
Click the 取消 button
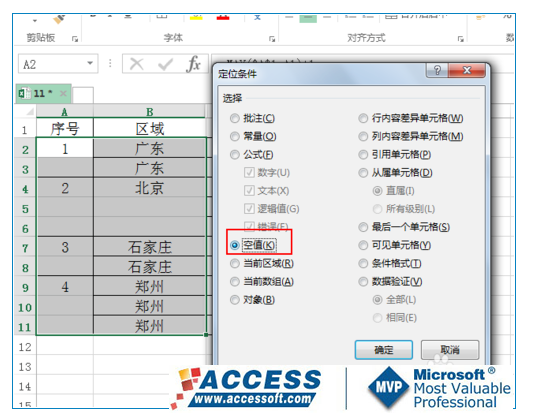tap(450, 350)
